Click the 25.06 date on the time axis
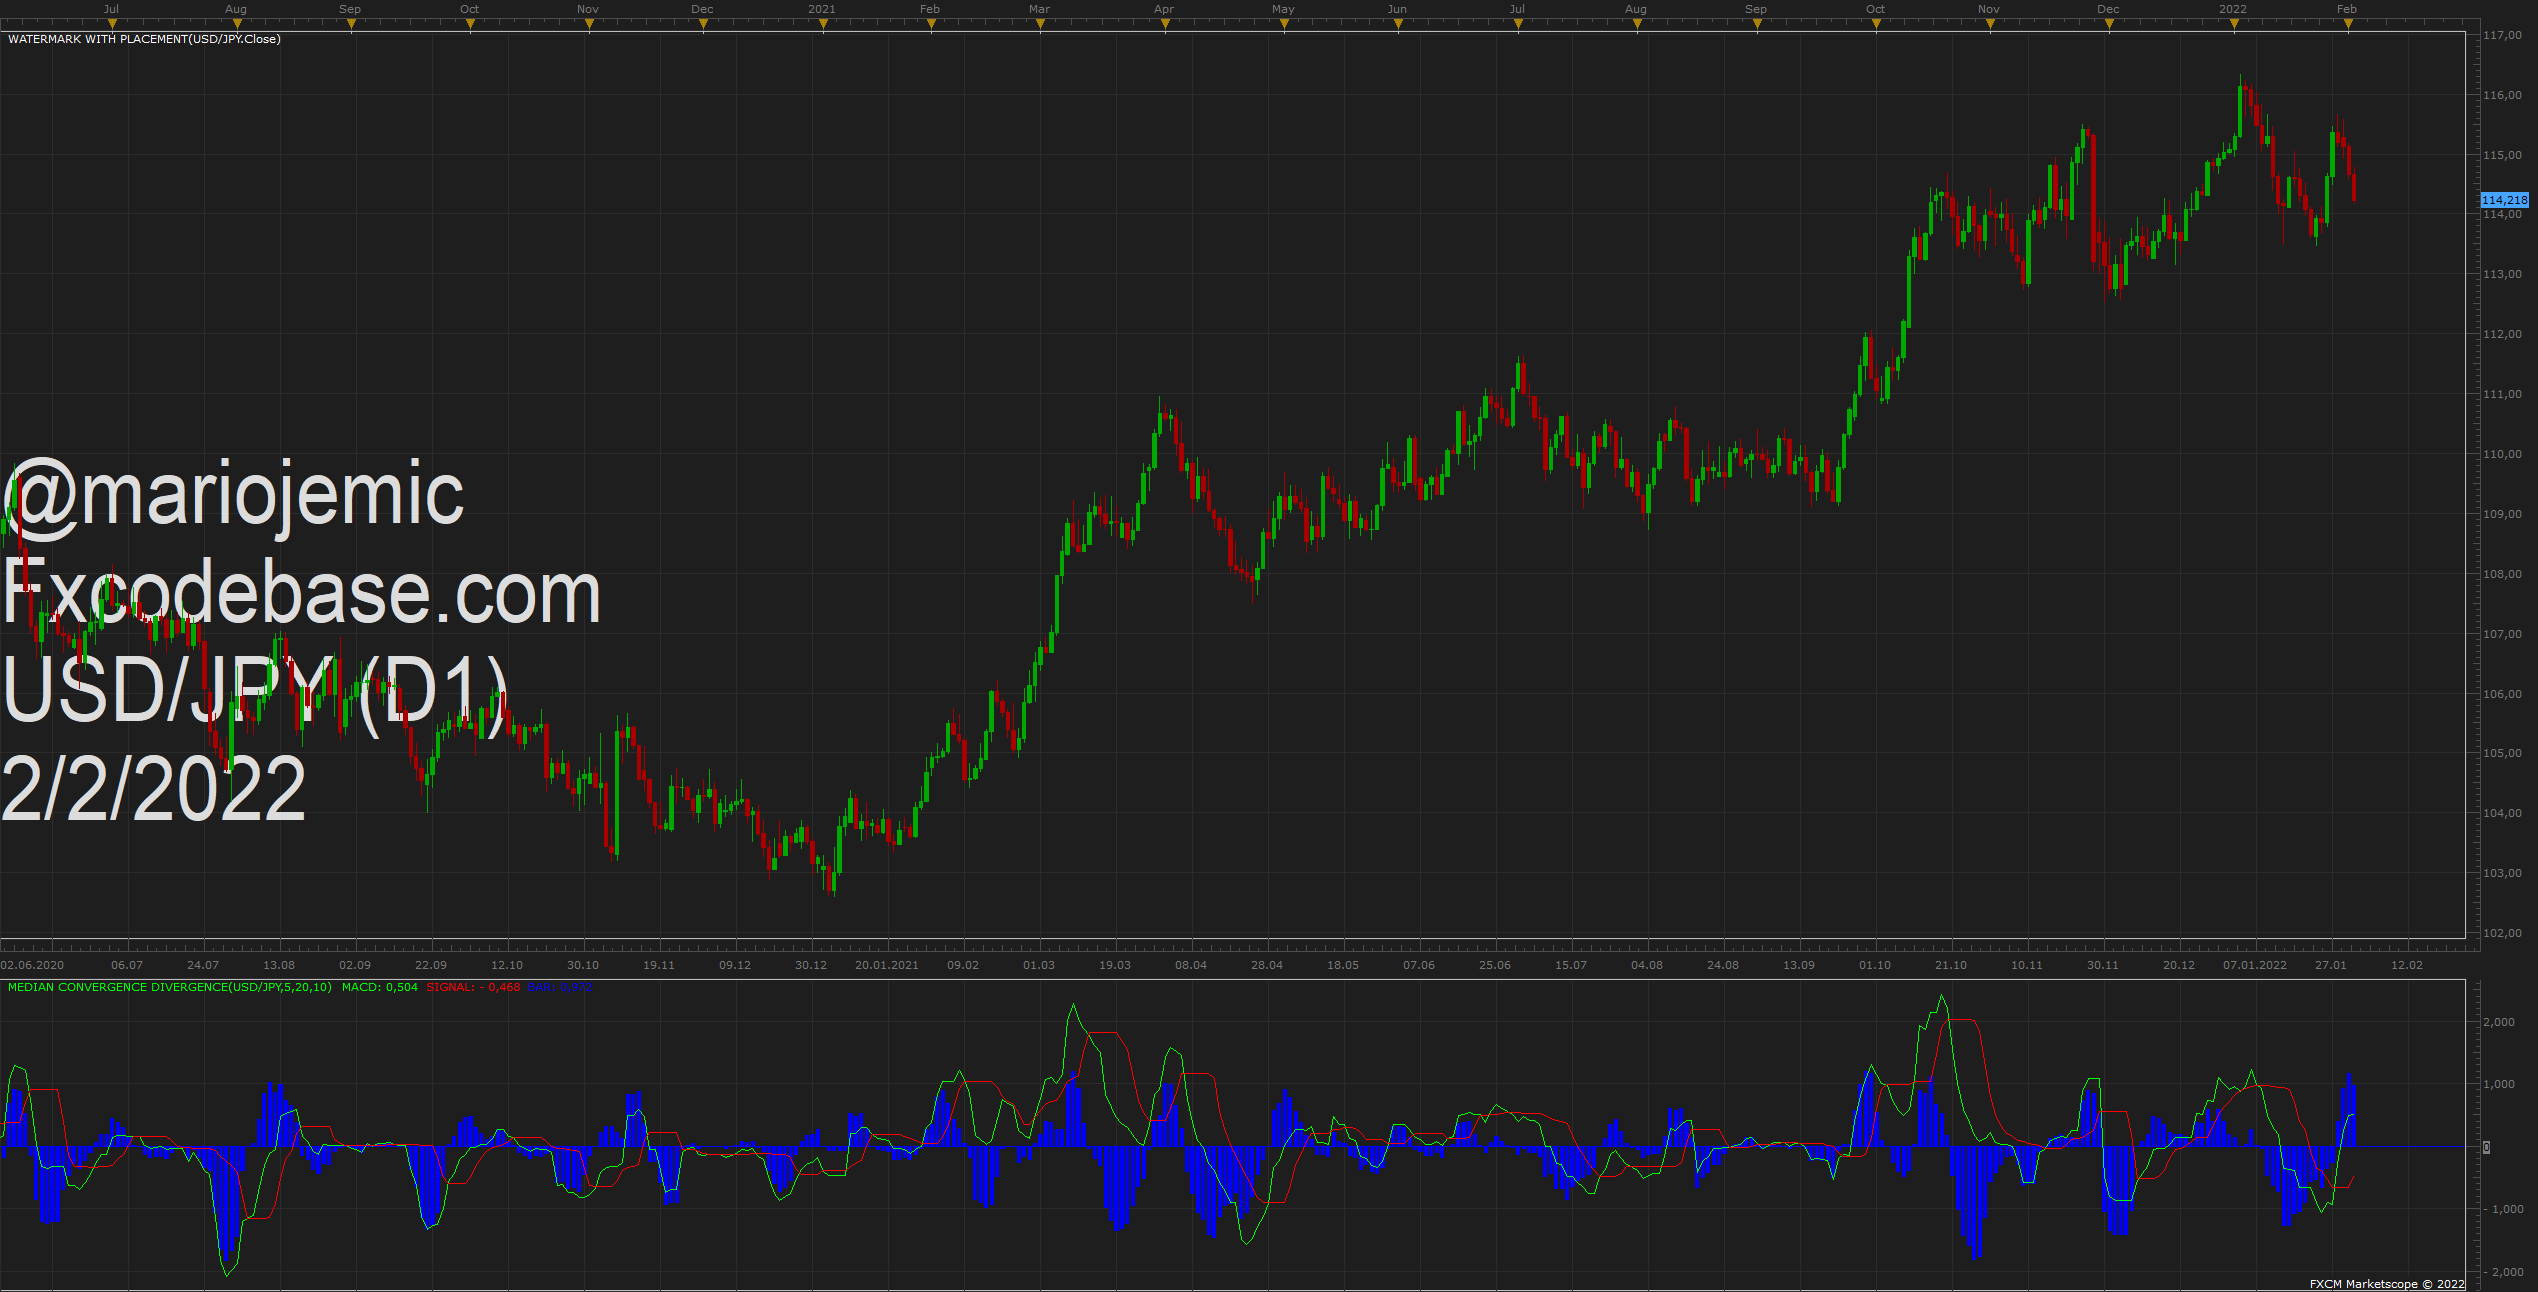This screenshot has height=1292, width=2538. [x=1495, y=965]
